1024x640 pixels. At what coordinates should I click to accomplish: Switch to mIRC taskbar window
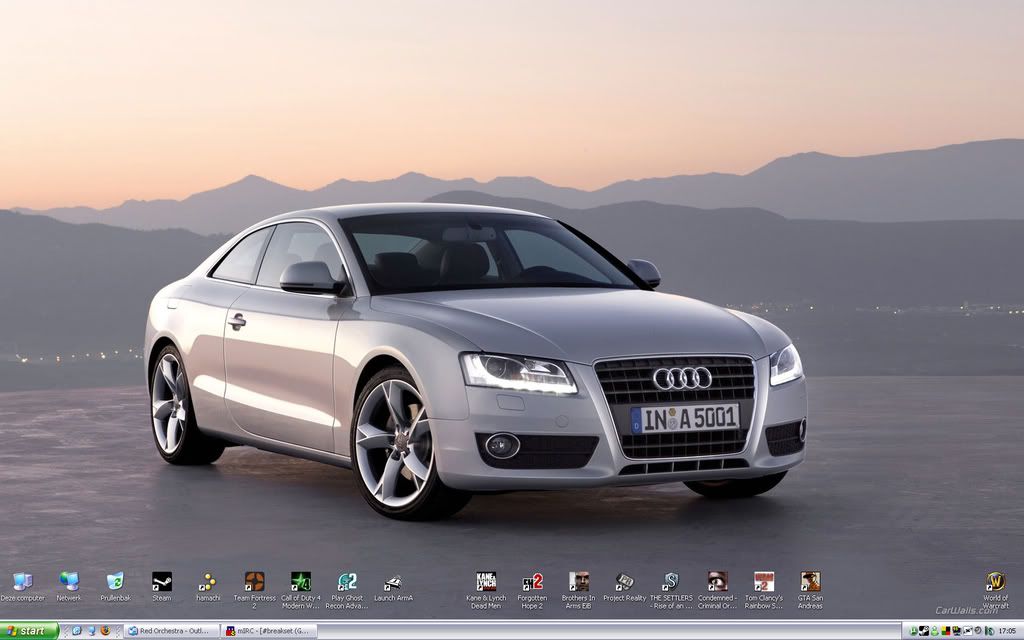(x=270, y=631)
